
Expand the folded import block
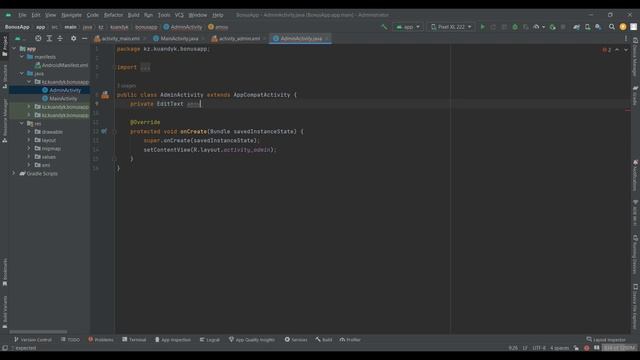pyautogui.click(x=145, y=67)
